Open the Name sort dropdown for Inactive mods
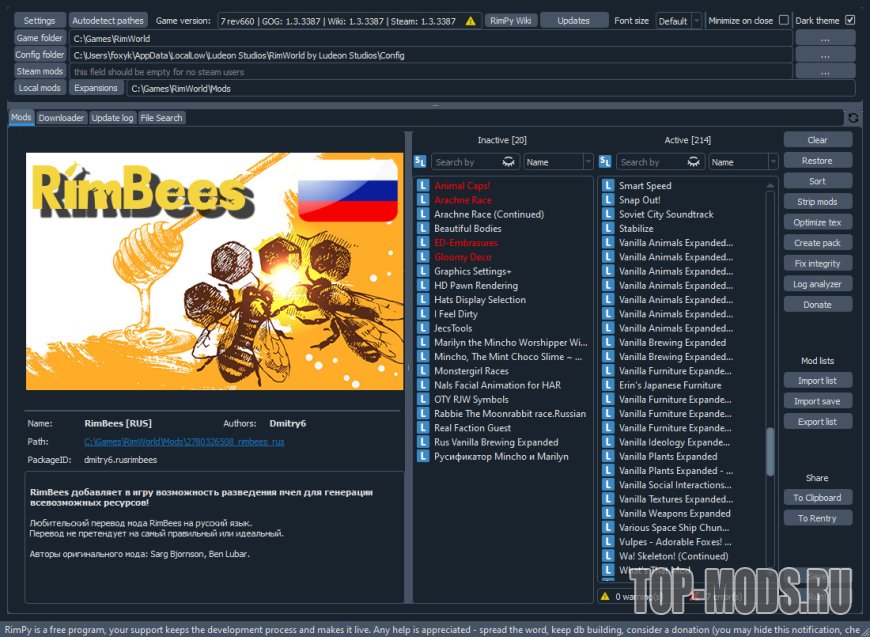Image resolution: width=870 pixels, height=637 pixels. click(x=558, y=162)
